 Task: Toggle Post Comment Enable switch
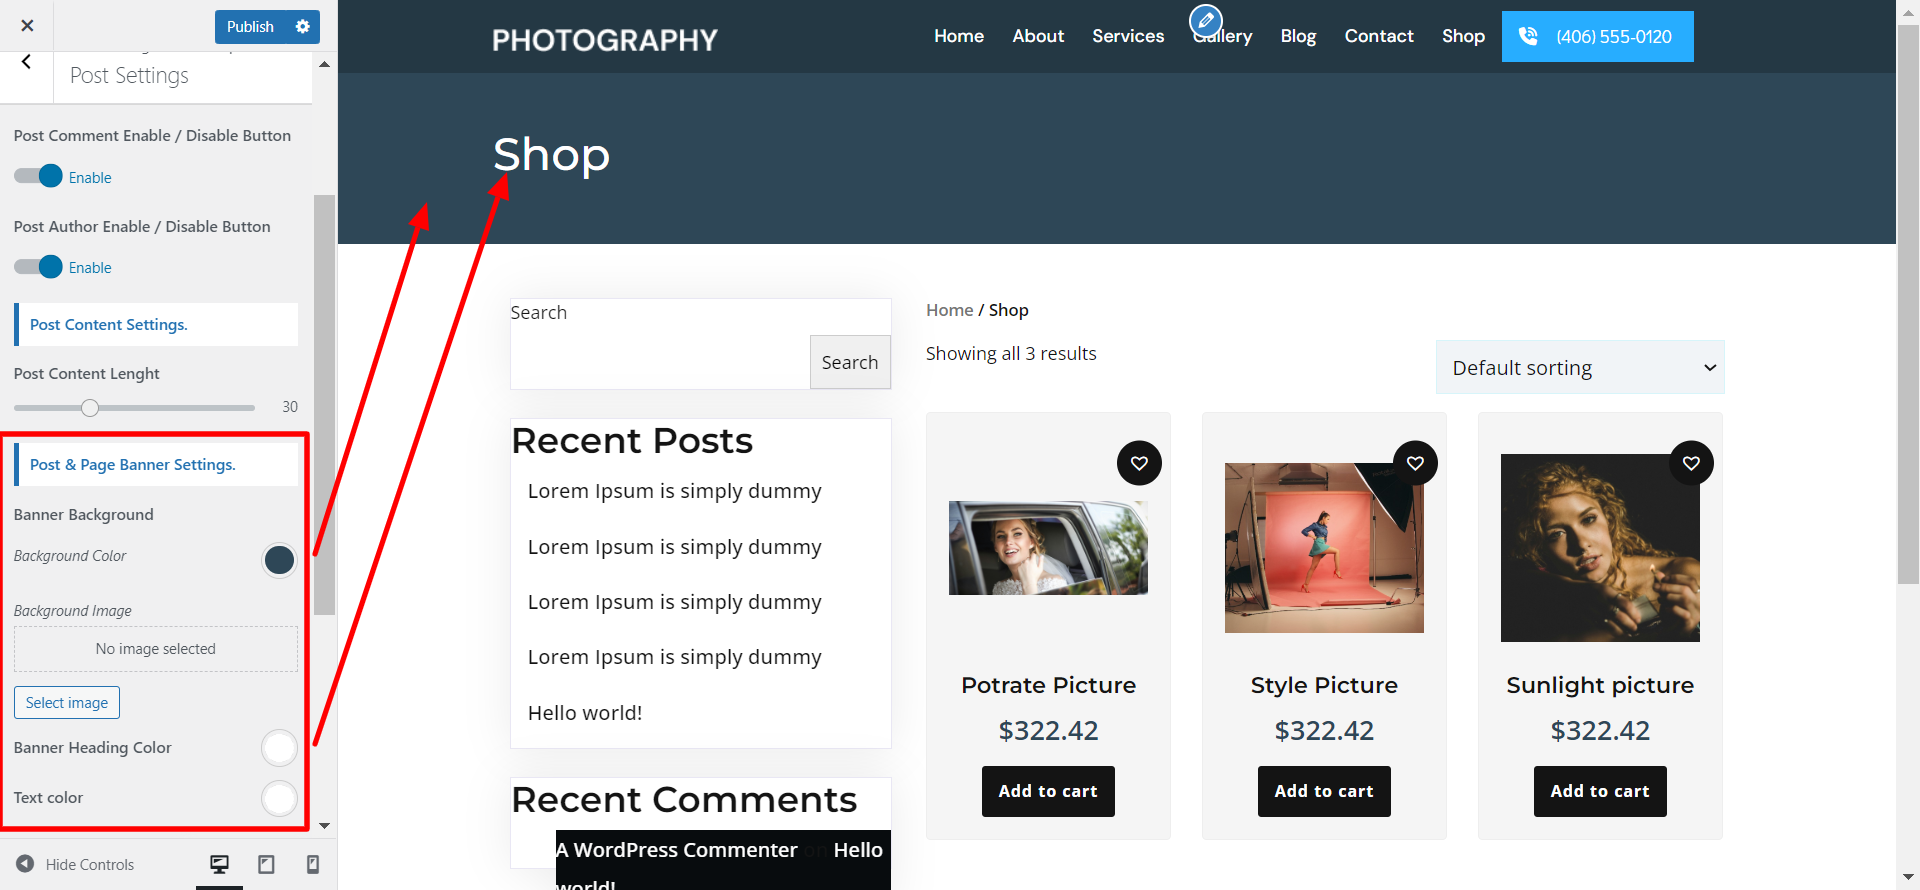pyautogui.click(x=39, y=177)
